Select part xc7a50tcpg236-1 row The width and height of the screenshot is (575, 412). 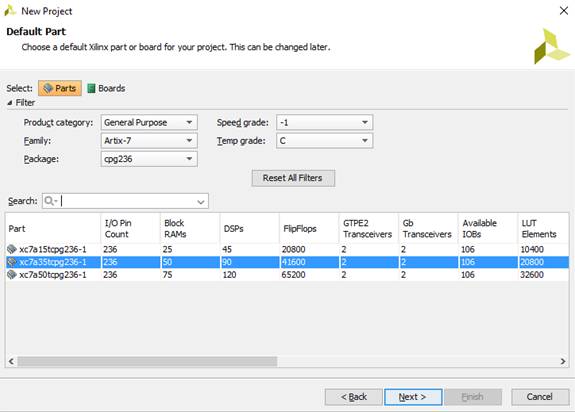pos(287,275)
